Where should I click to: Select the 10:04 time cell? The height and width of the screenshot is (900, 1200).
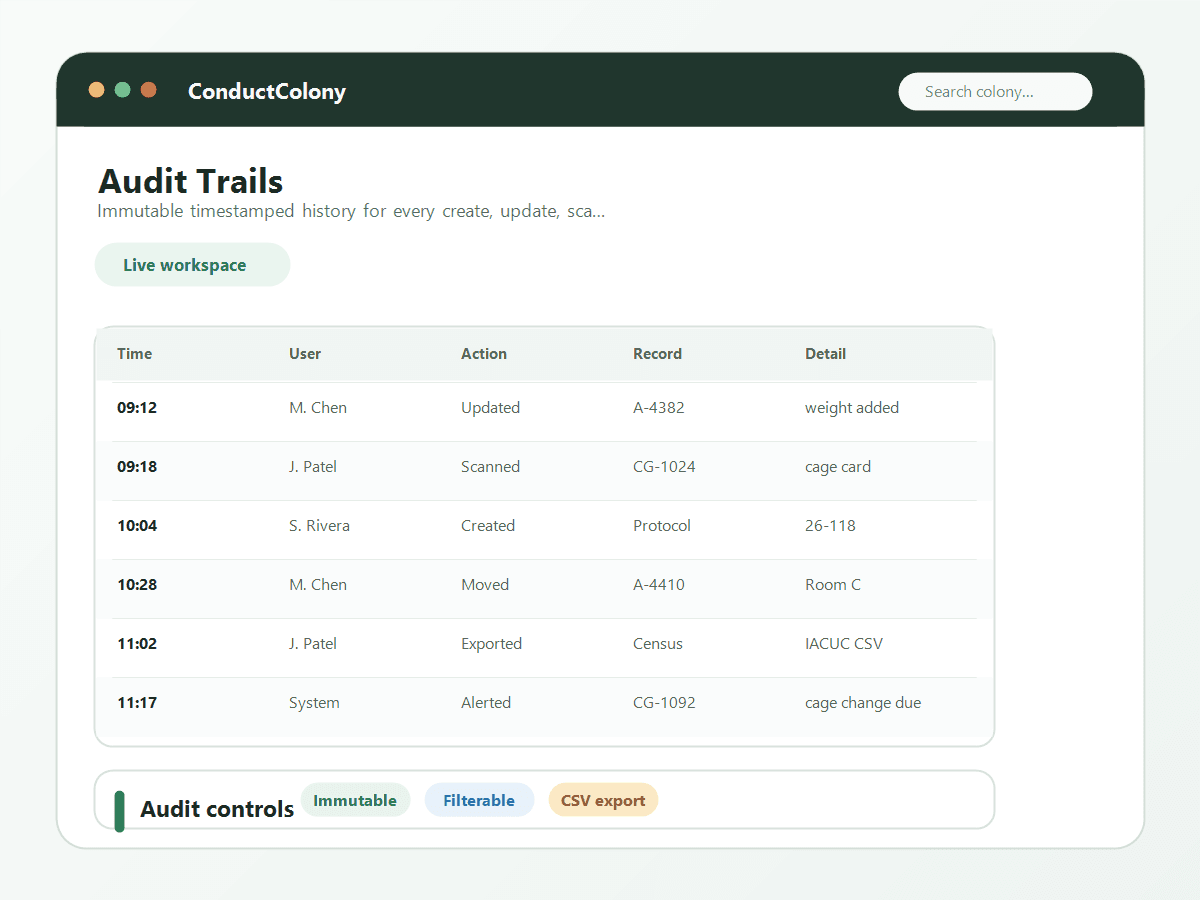tap(137, 526)
